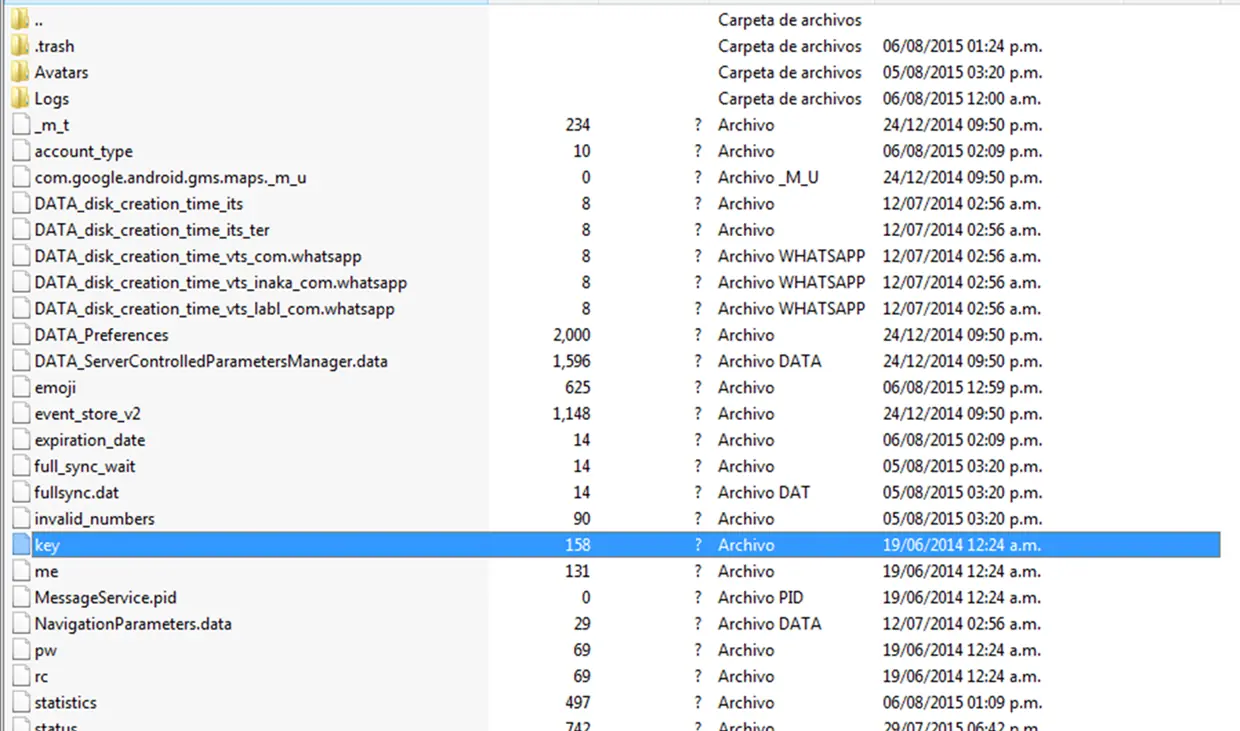The width and height of the screenshot is (1240, 731).
Task: Click 'Archivo PID' type cell
Action: click(760, 597)
